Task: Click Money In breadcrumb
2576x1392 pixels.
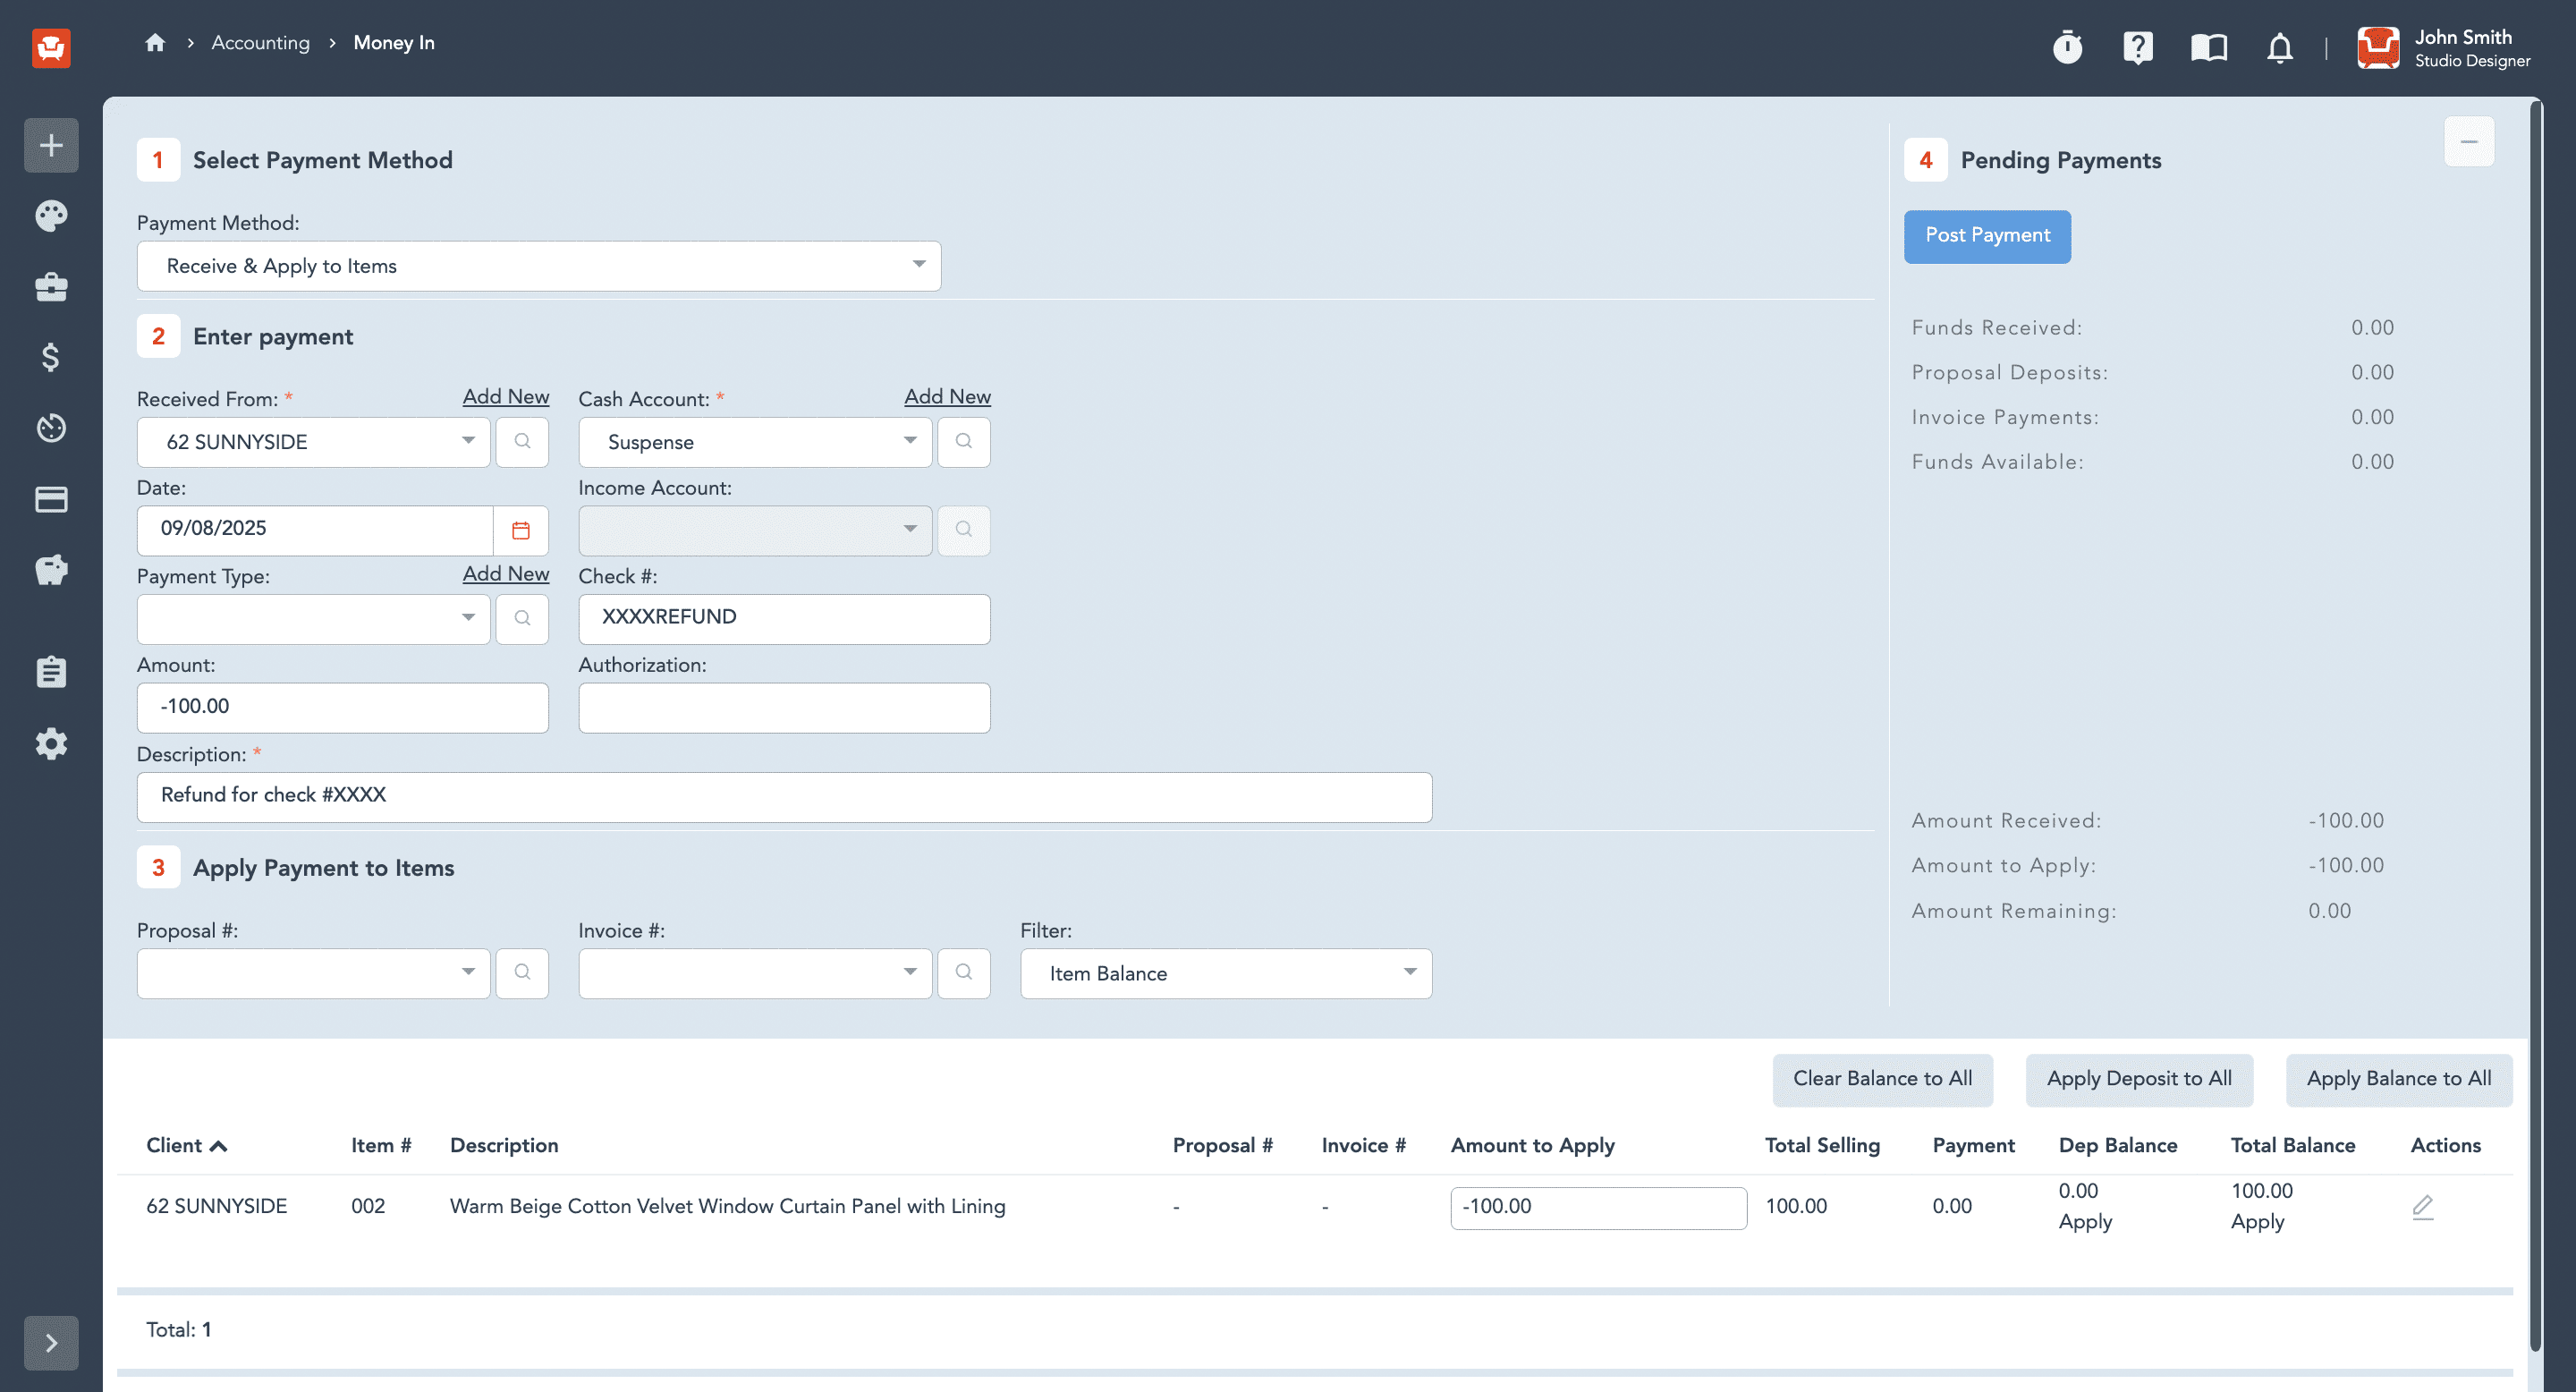Action: 394,42
